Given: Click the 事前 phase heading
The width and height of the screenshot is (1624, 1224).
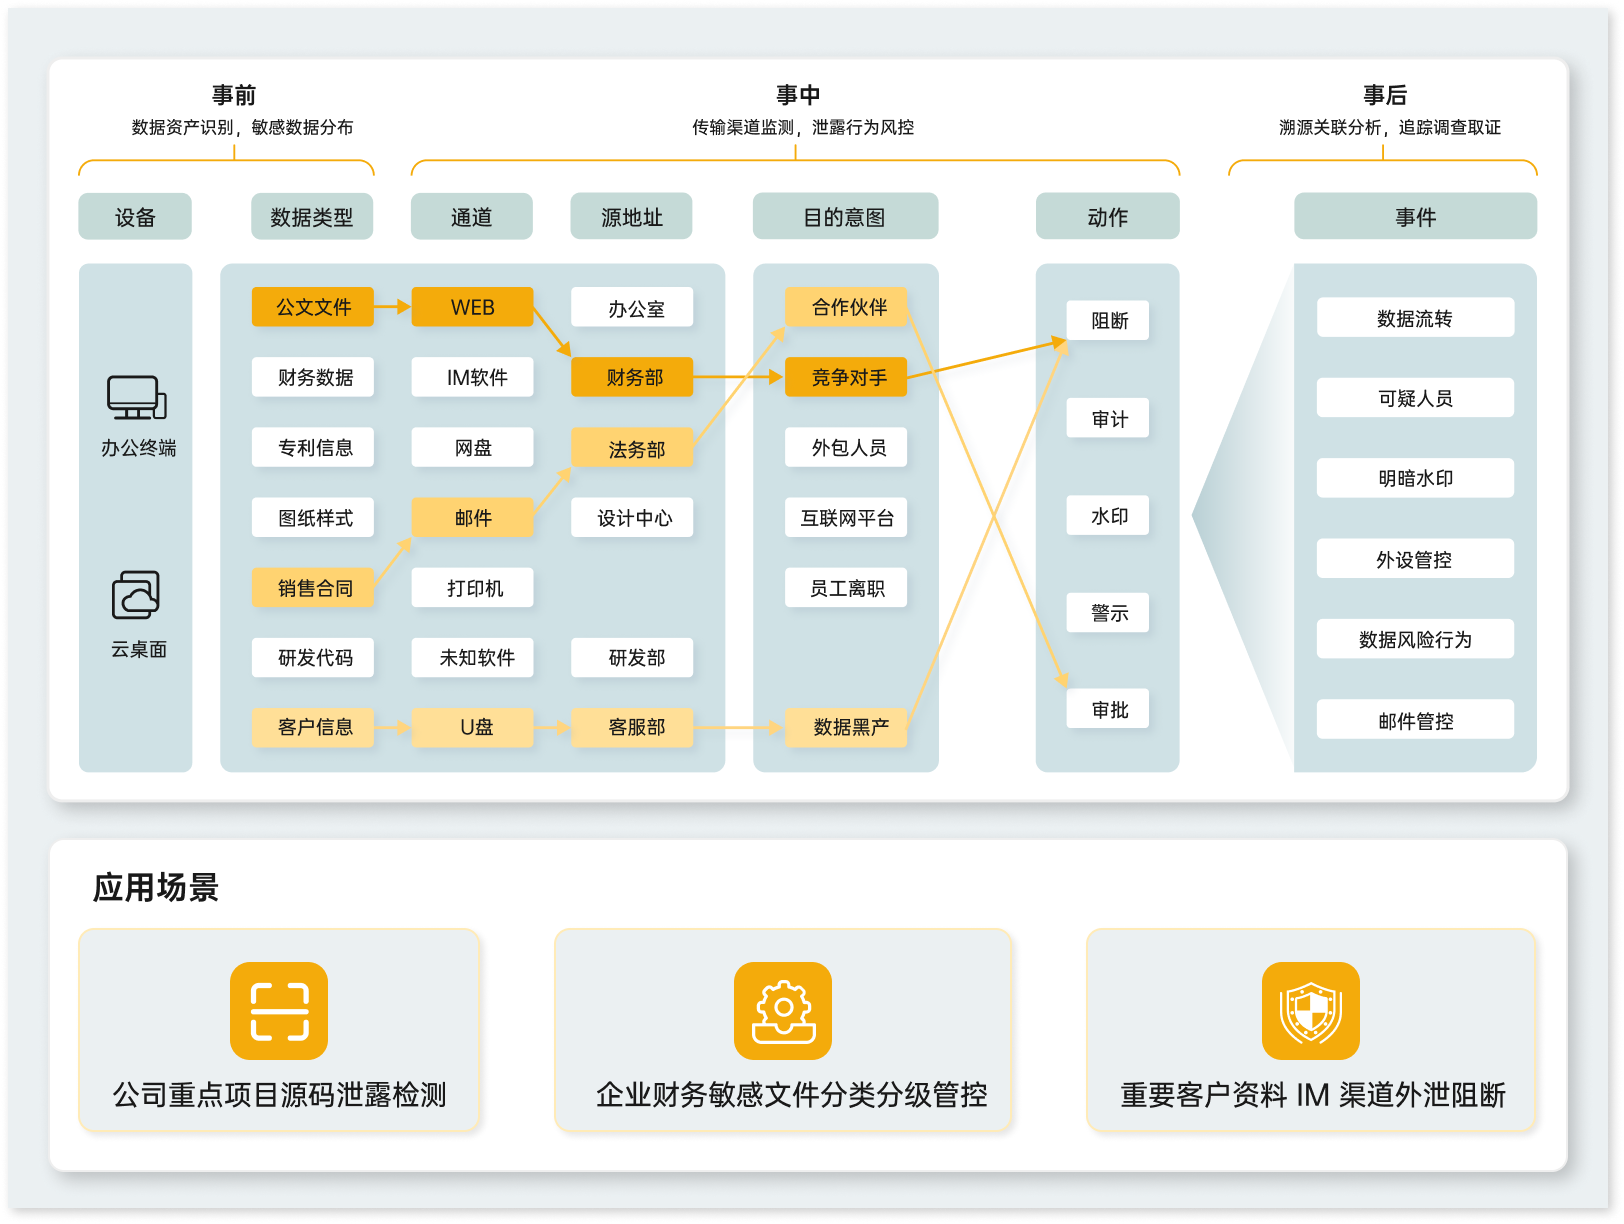Looking at the screenshot, I should click(234, 95).
